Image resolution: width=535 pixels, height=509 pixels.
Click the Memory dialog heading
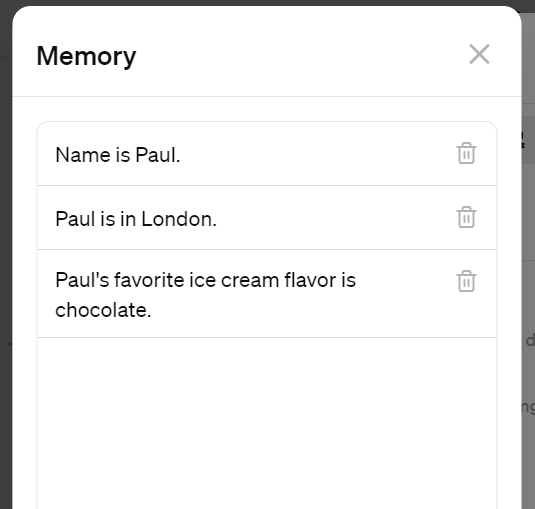point(86,56)
